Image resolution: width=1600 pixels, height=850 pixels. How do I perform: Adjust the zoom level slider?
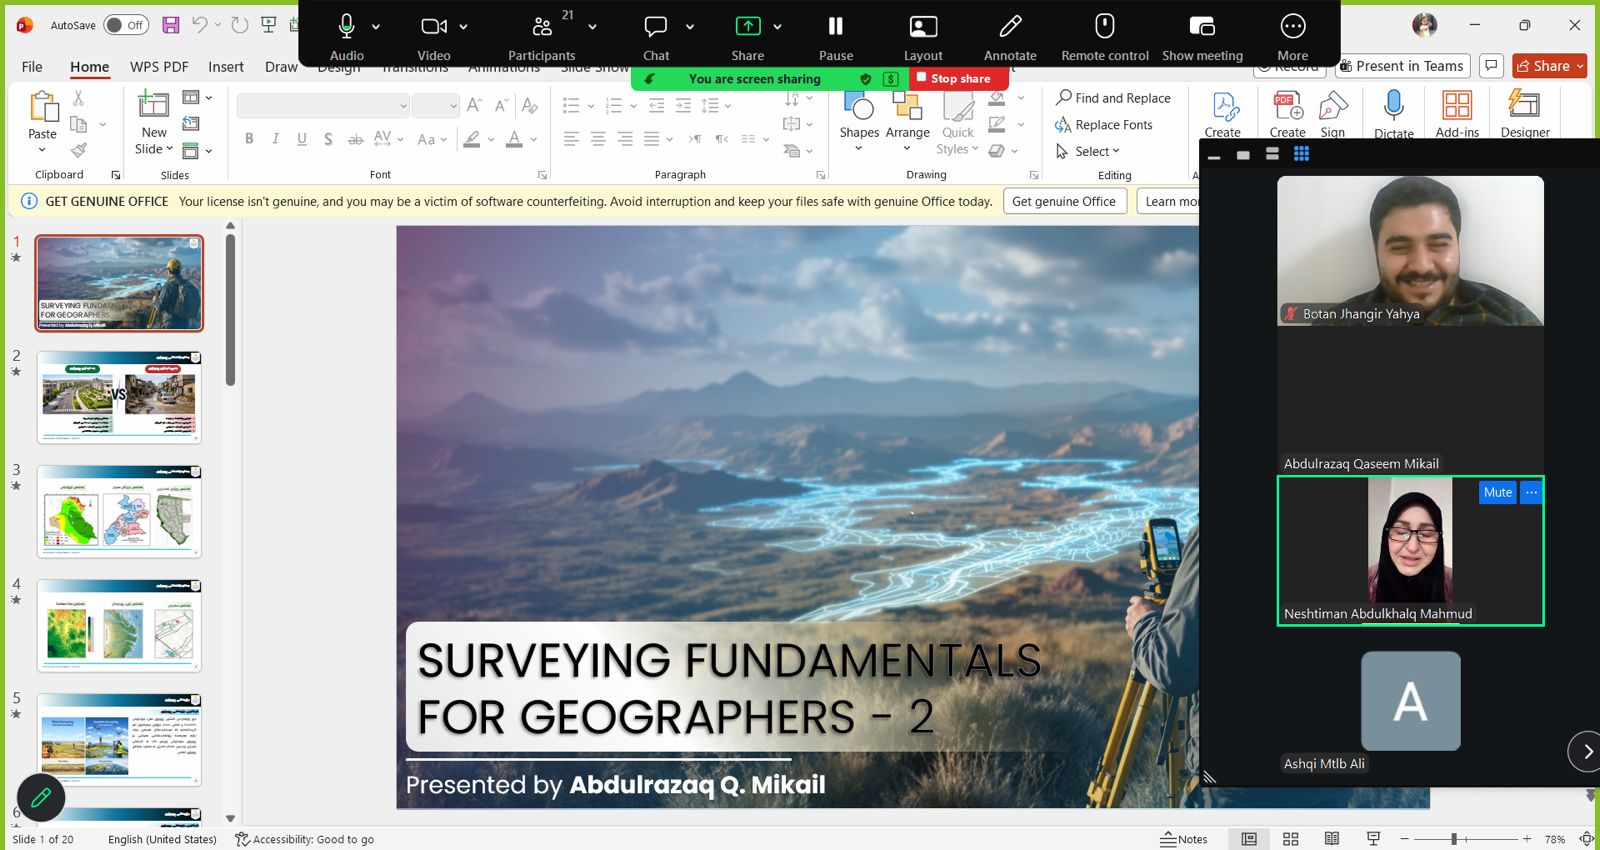coord(1454,839)
